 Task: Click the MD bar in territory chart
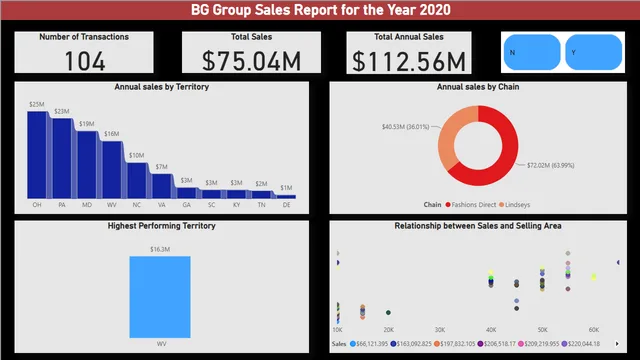87,164
